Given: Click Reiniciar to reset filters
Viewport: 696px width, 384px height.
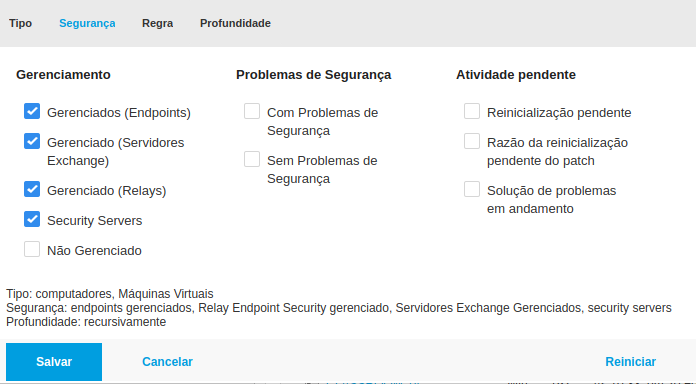Looking at the screenshot, I should coord(630,362).
